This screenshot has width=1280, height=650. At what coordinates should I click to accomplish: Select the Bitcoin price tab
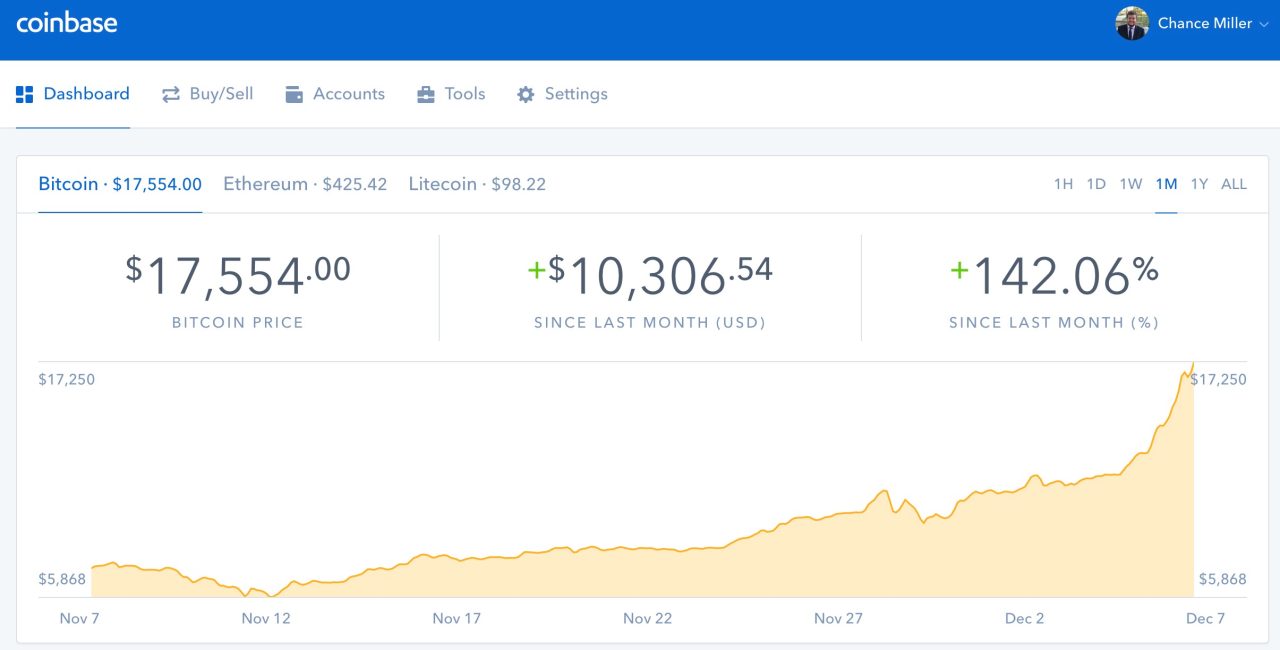pos(120,184)
